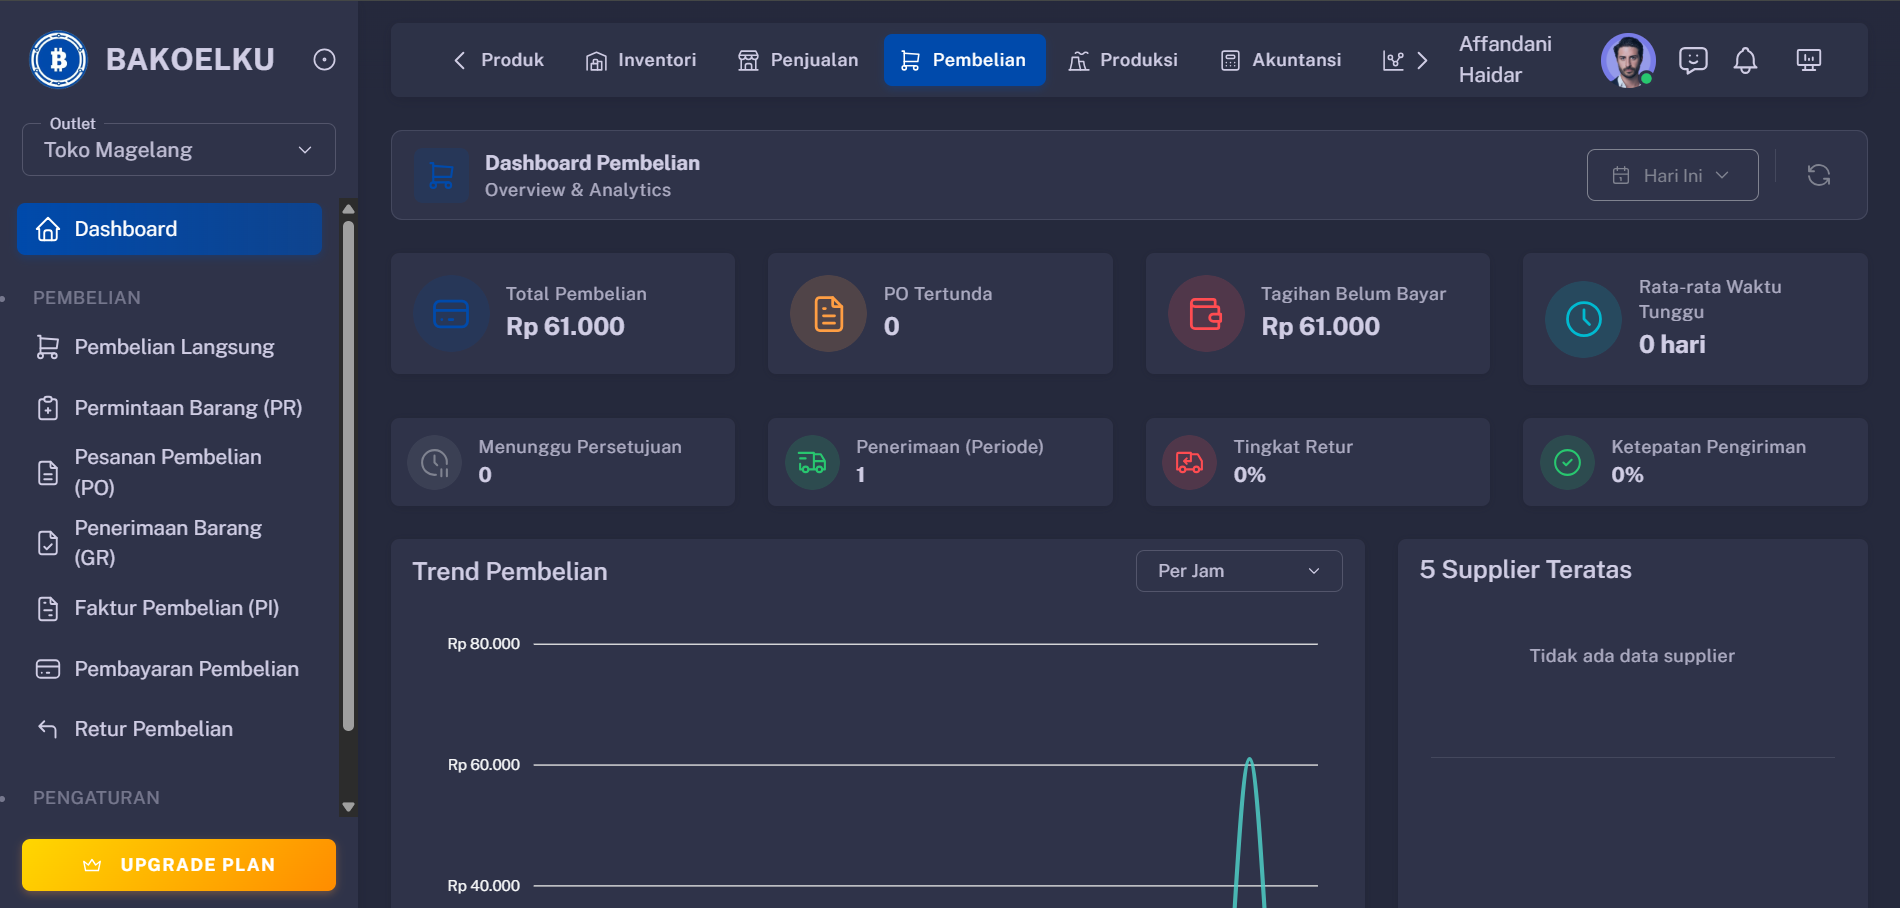Click the Pembayaran Pembelian card icon
The width and height of the screenshot is (1900, 908).
coord(47,668)
